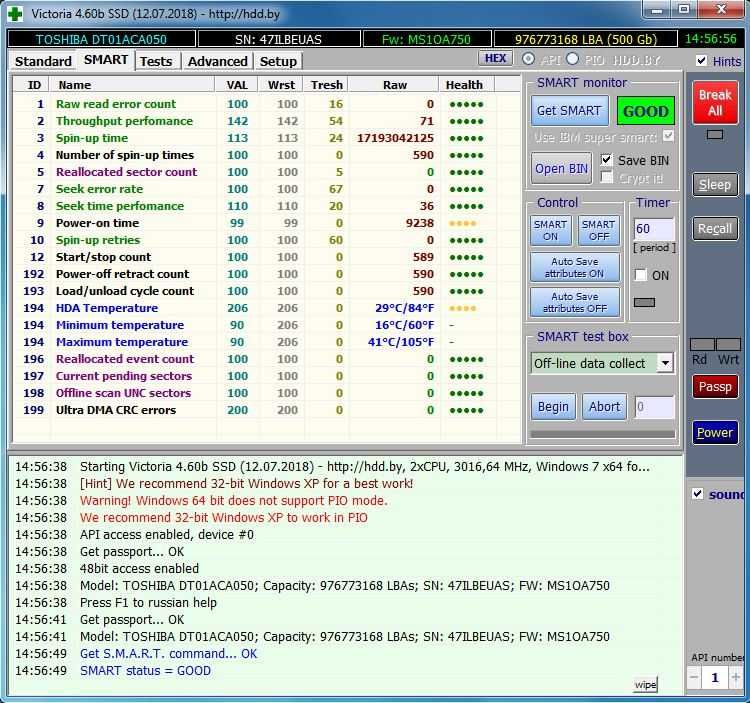This screenshot has height=703, width=750.
Task: Click the Get SMART button
Action: pyautogui.click(x=569, y=110)
